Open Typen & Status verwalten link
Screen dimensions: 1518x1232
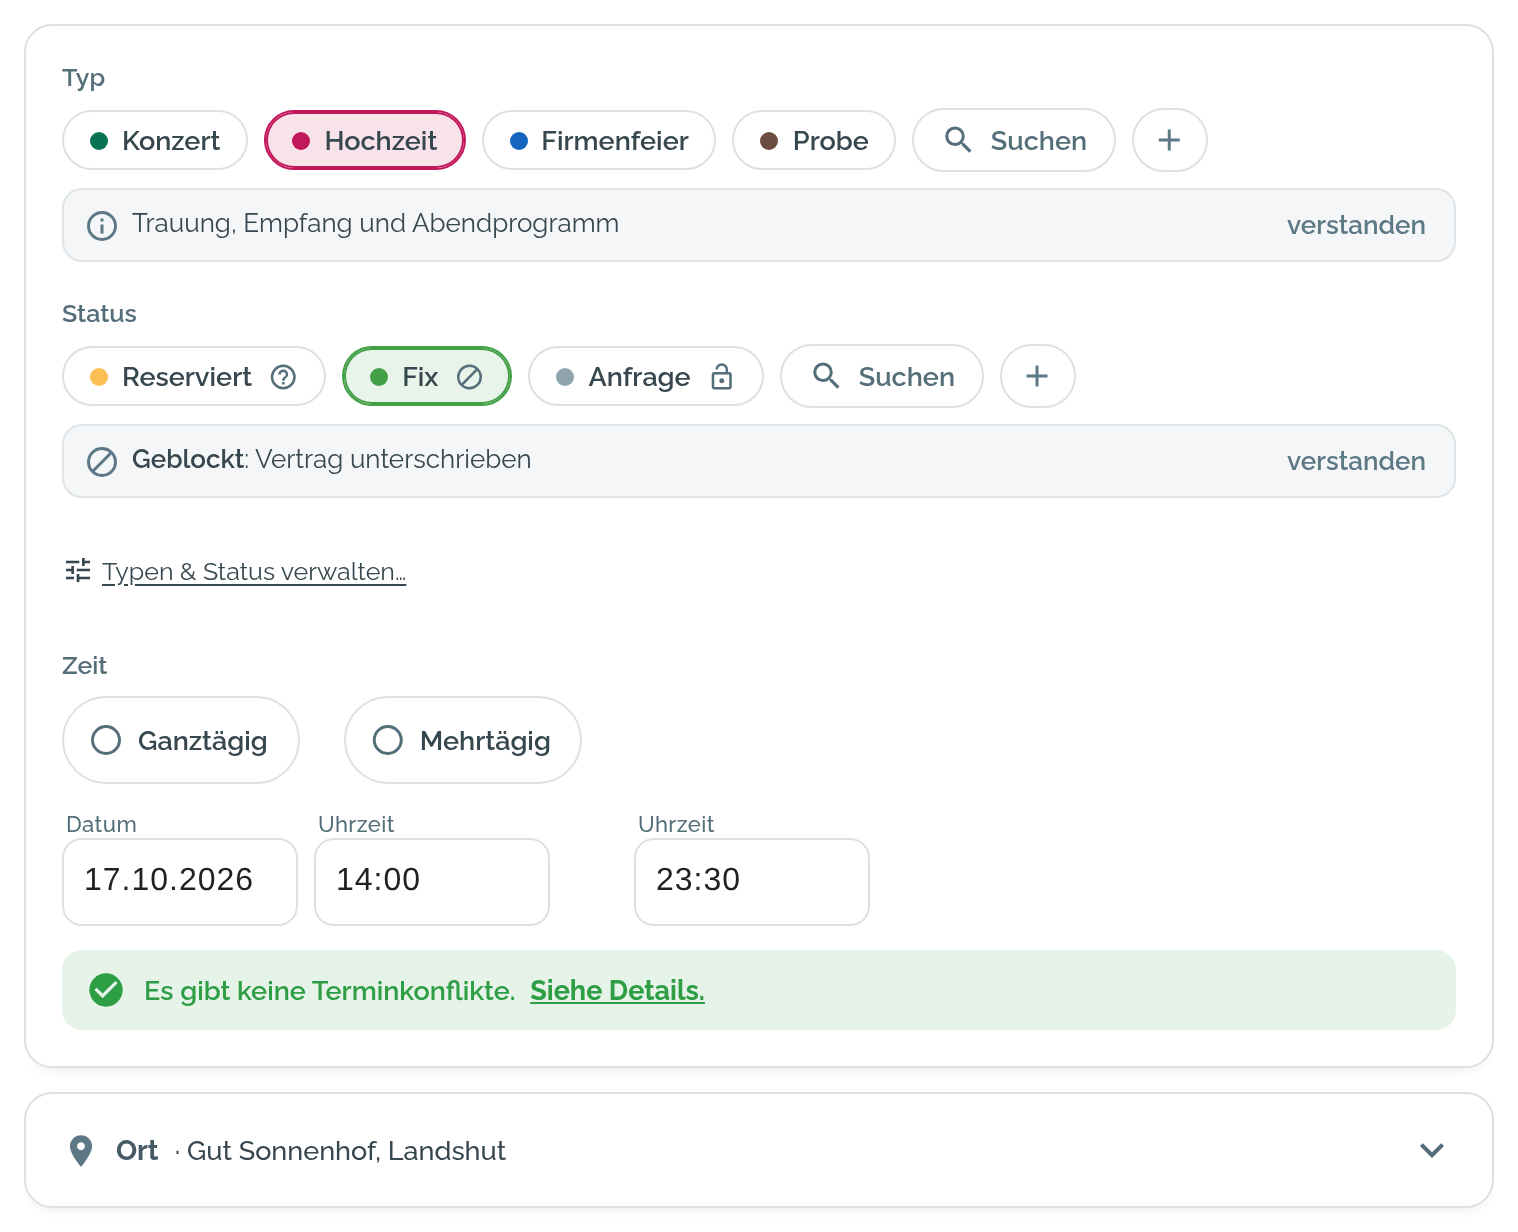click(x=254, y=572)
